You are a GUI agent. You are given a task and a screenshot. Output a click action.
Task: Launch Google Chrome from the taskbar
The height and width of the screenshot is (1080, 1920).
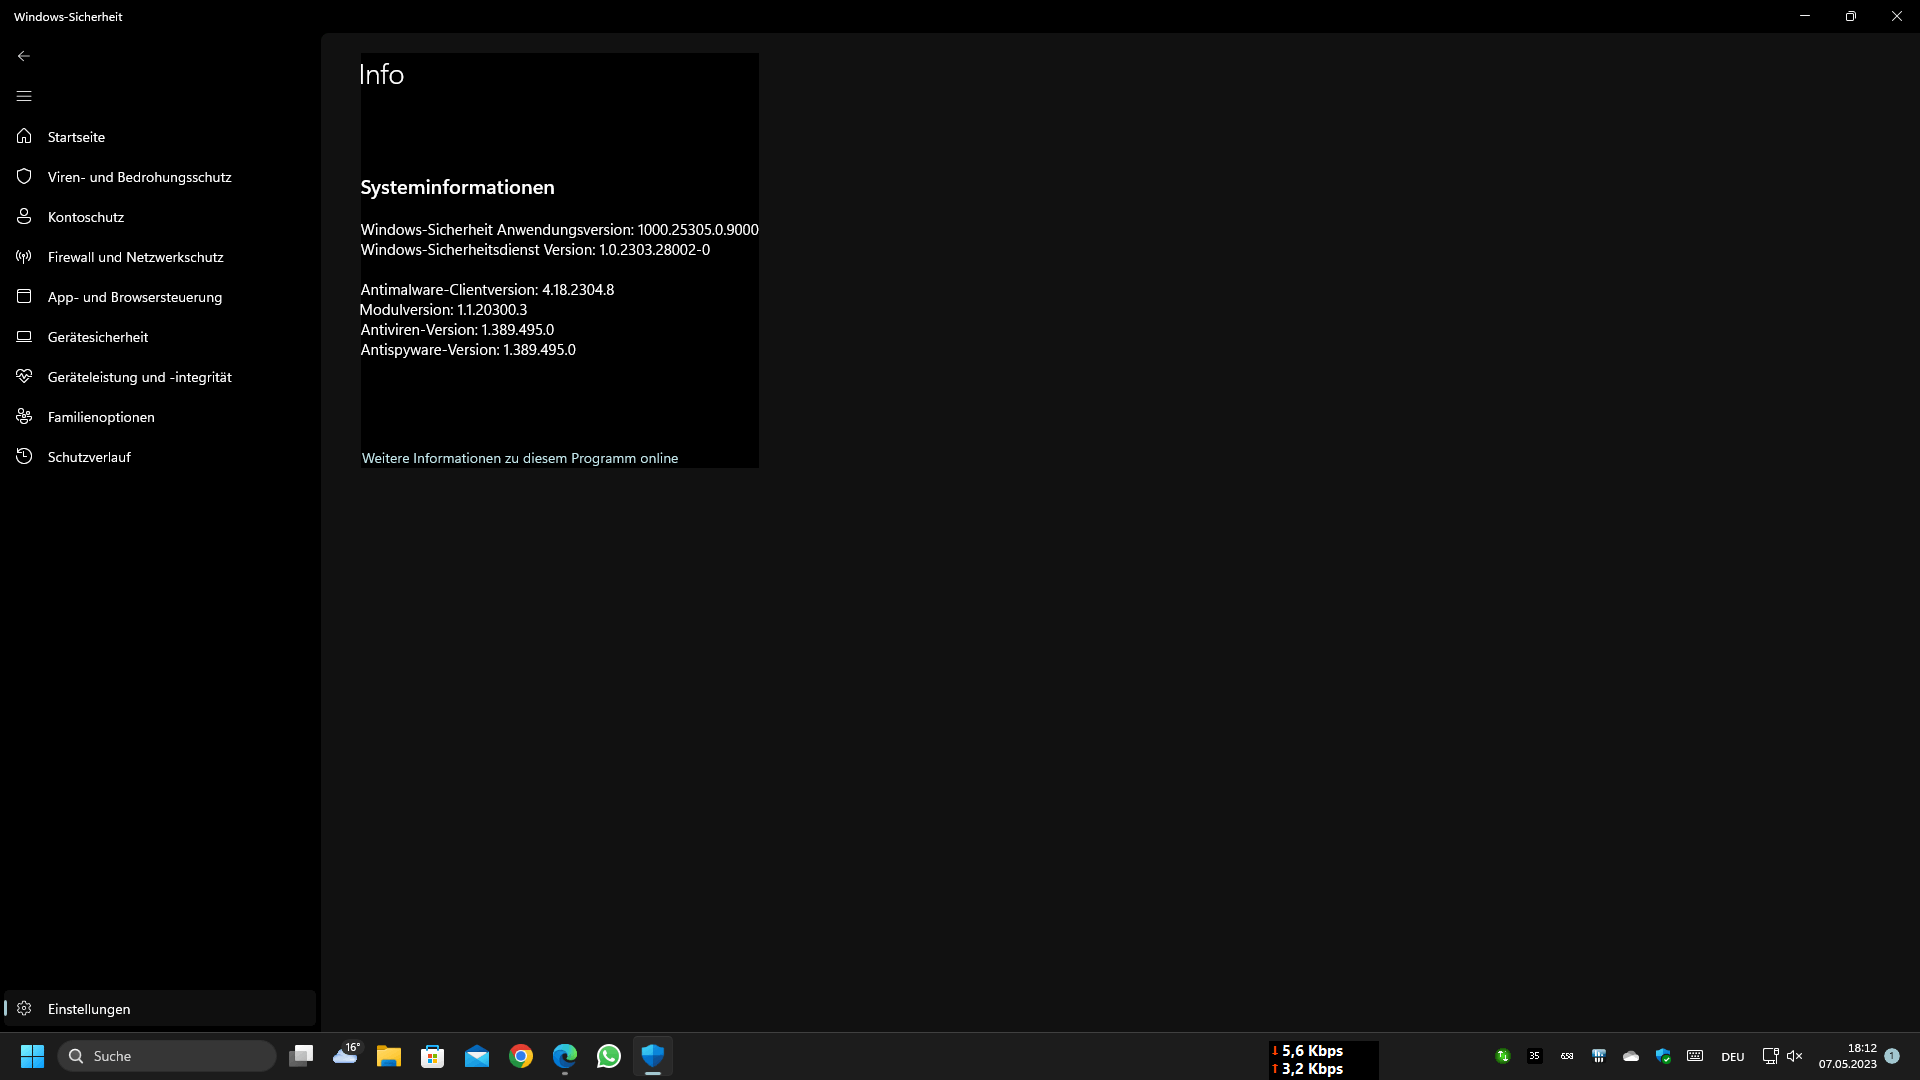521,1056
